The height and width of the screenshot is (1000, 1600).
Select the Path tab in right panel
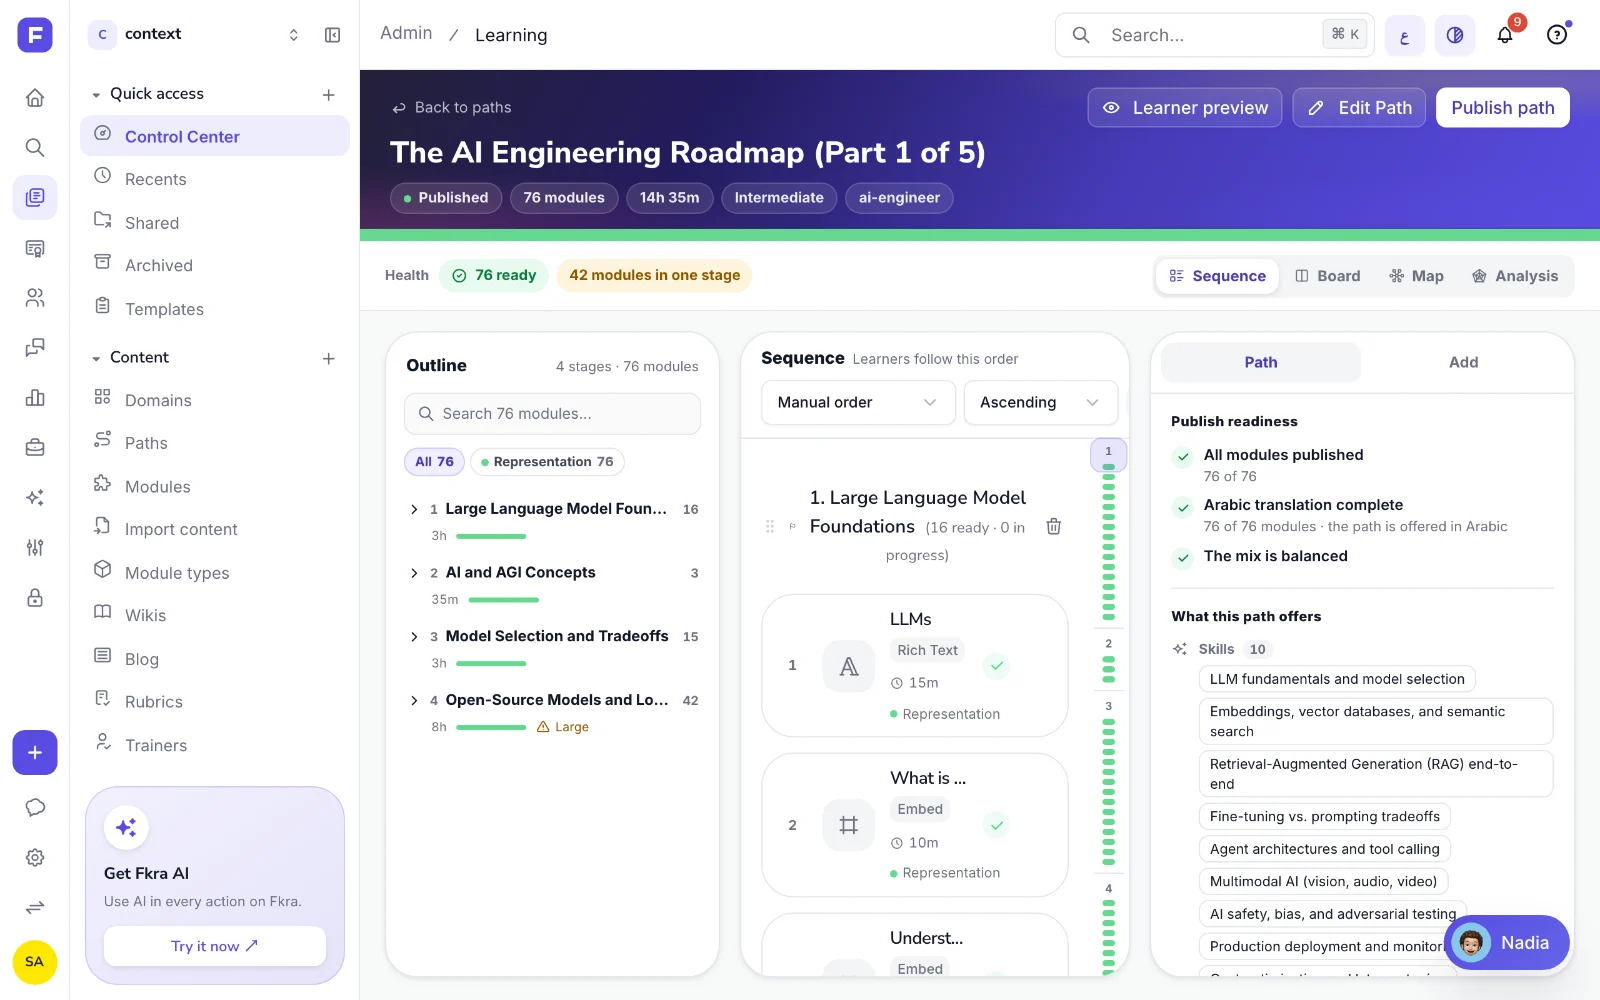[x=1260, y=362]
